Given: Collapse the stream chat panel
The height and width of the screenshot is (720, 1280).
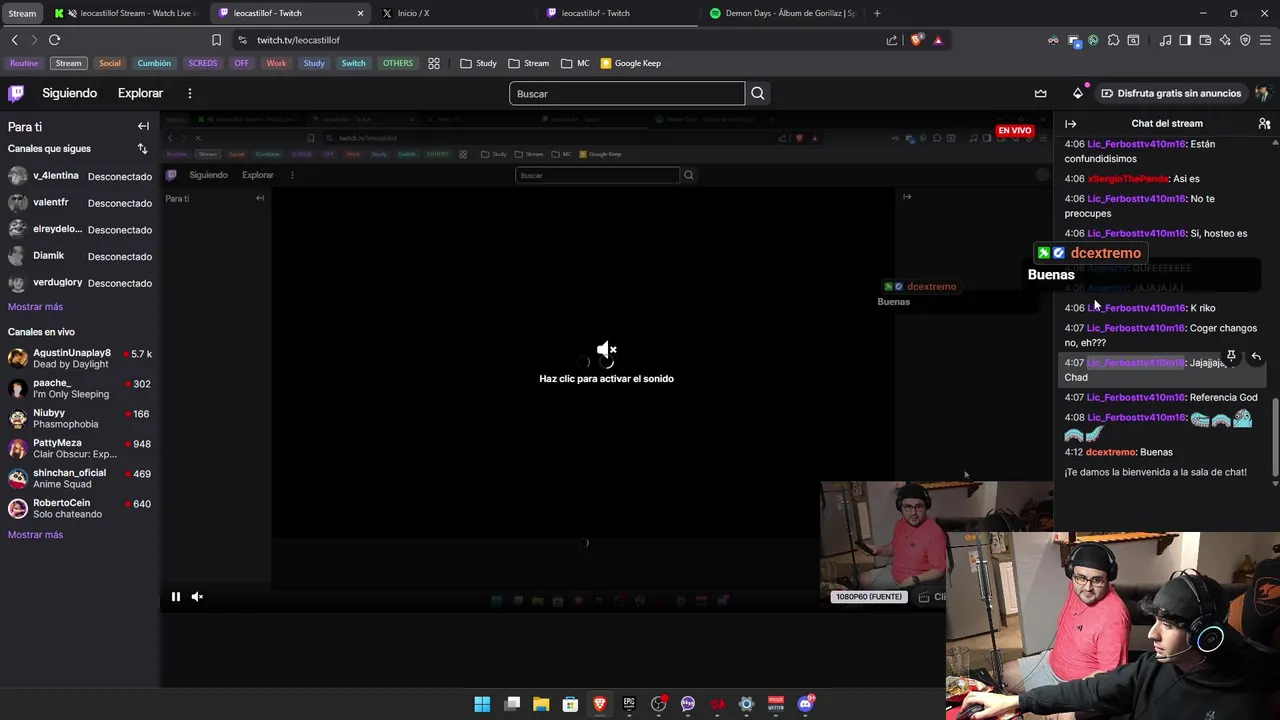Looking at the screenshot, I should (1071, 124).
